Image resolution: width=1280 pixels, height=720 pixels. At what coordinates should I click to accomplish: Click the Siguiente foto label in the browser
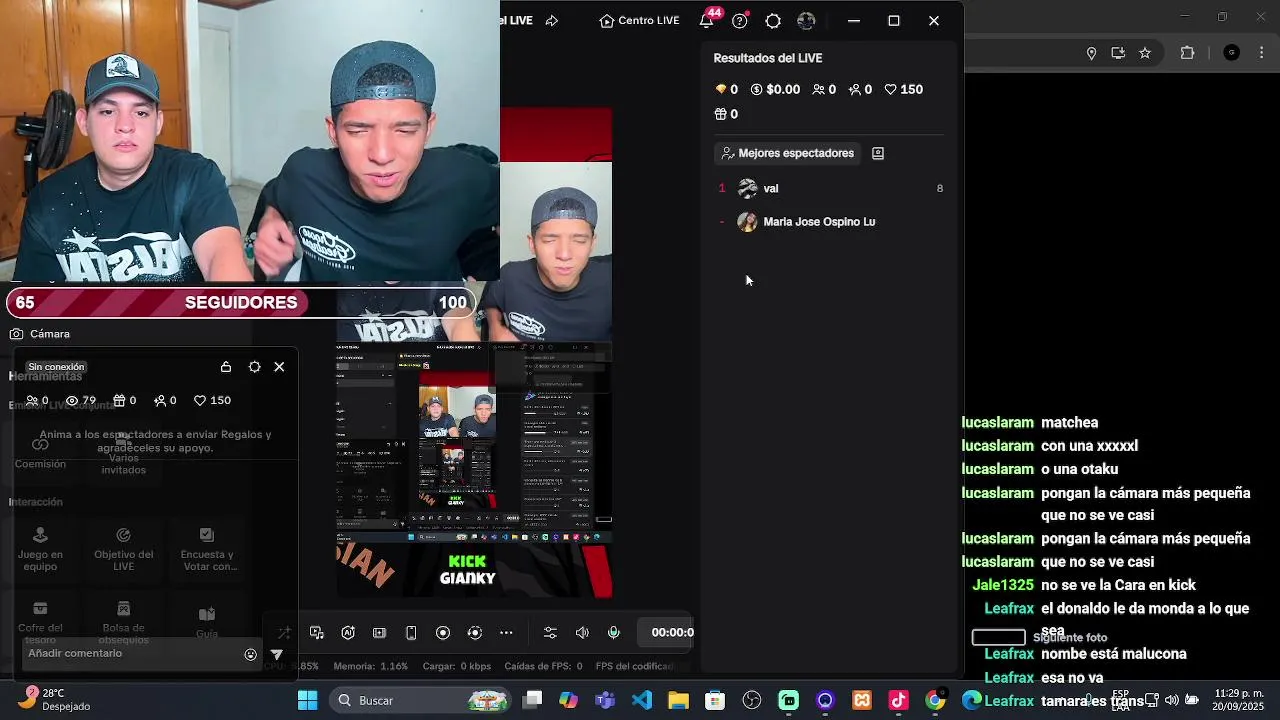click(x=1070, y=637)
